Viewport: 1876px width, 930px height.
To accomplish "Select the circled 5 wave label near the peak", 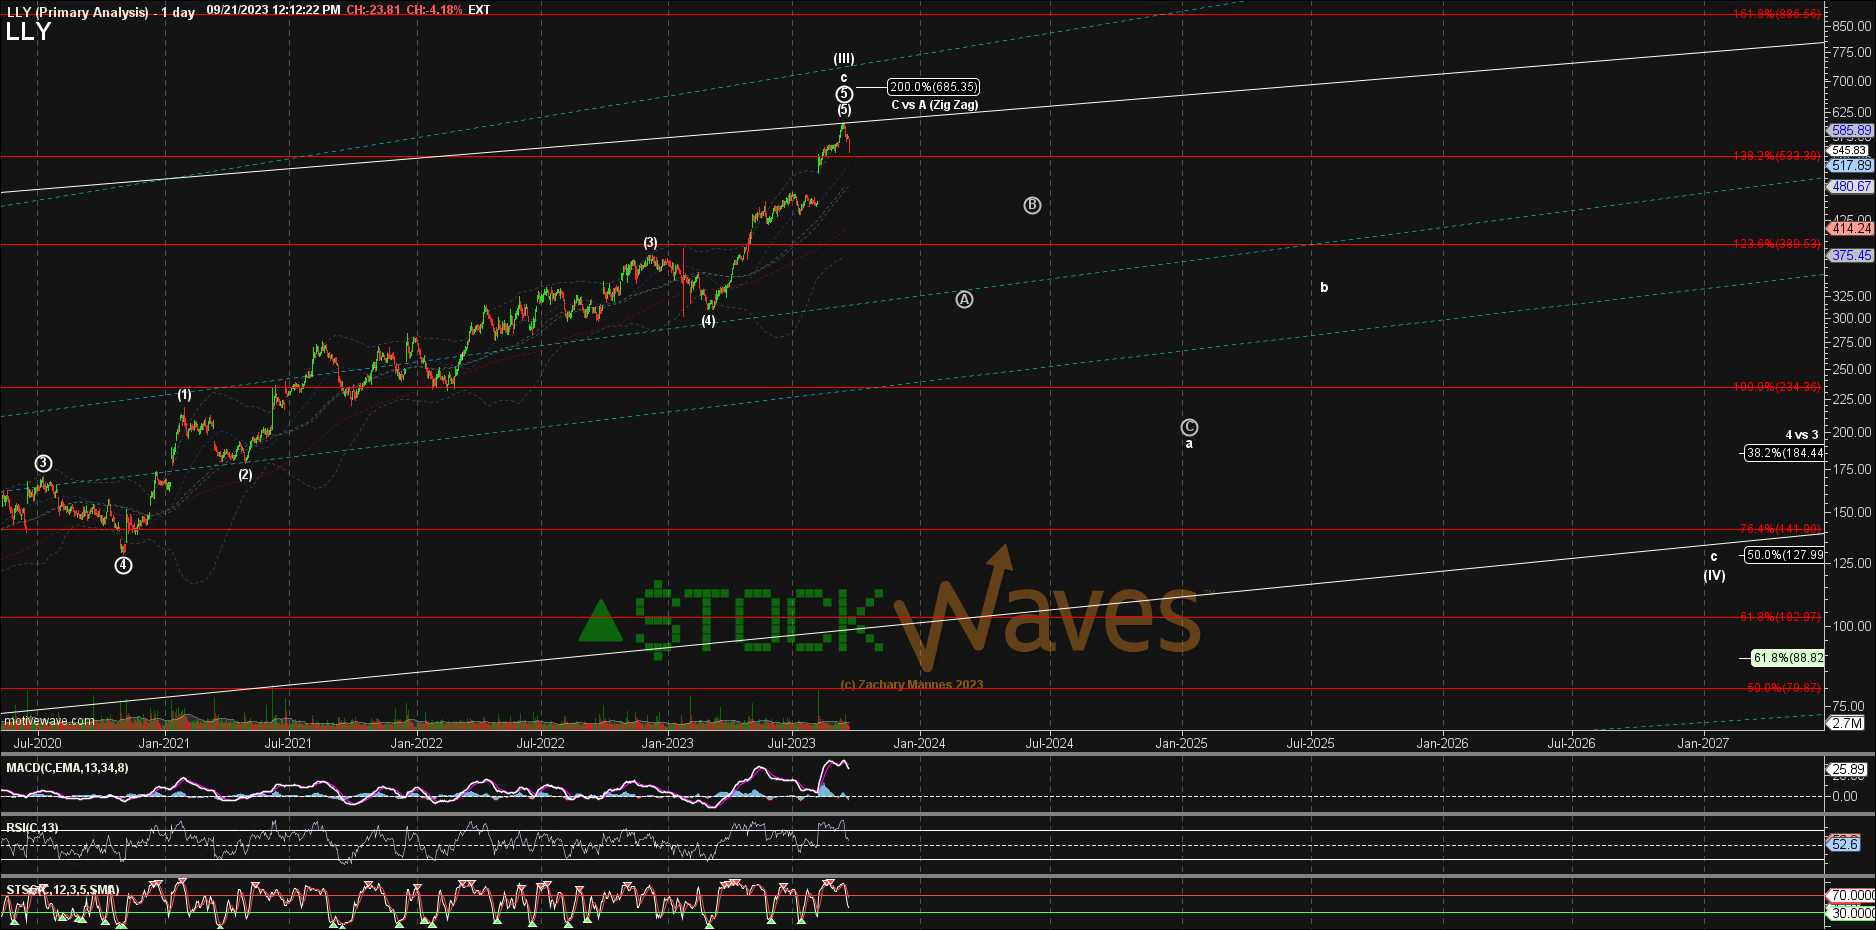I will (844, 94).
